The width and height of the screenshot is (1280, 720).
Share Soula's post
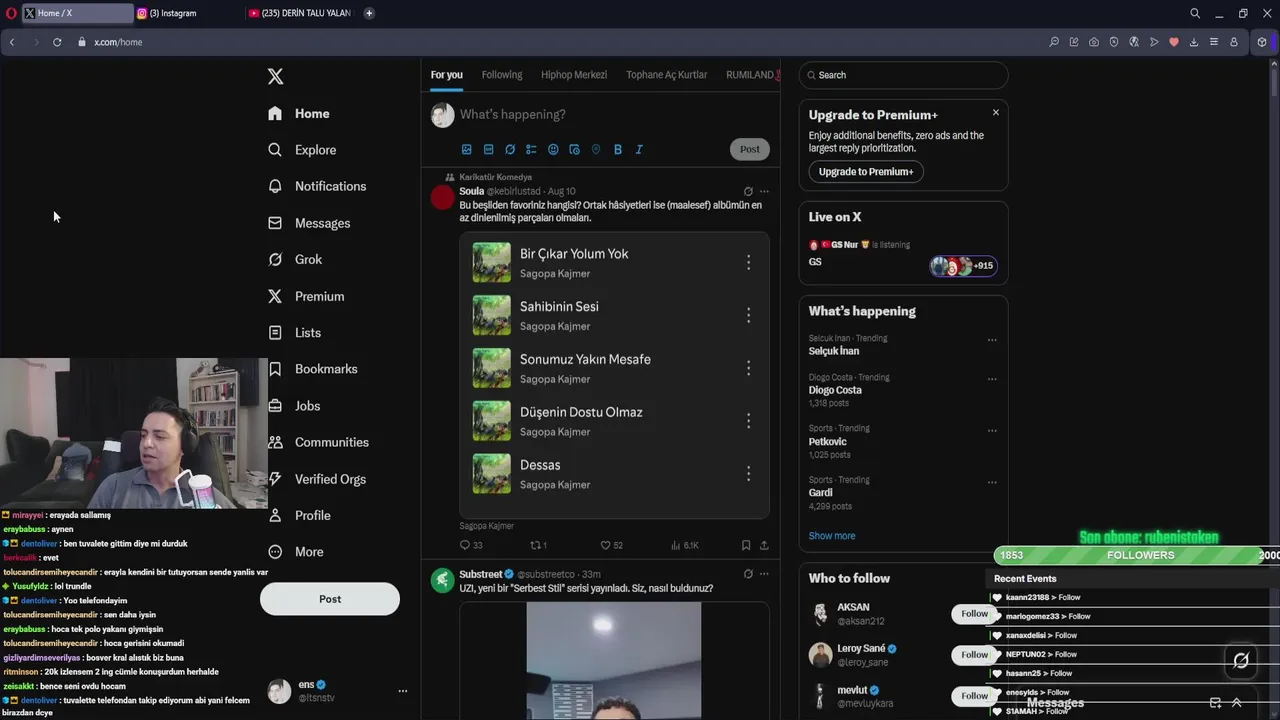pos(764,545)
